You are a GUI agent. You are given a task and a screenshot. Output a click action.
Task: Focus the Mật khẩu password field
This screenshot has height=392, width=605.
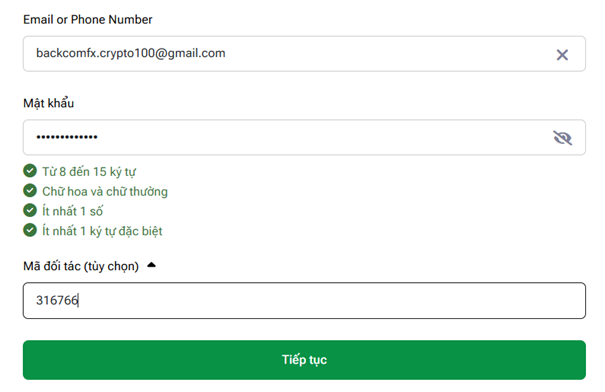[x=304, y=137]
